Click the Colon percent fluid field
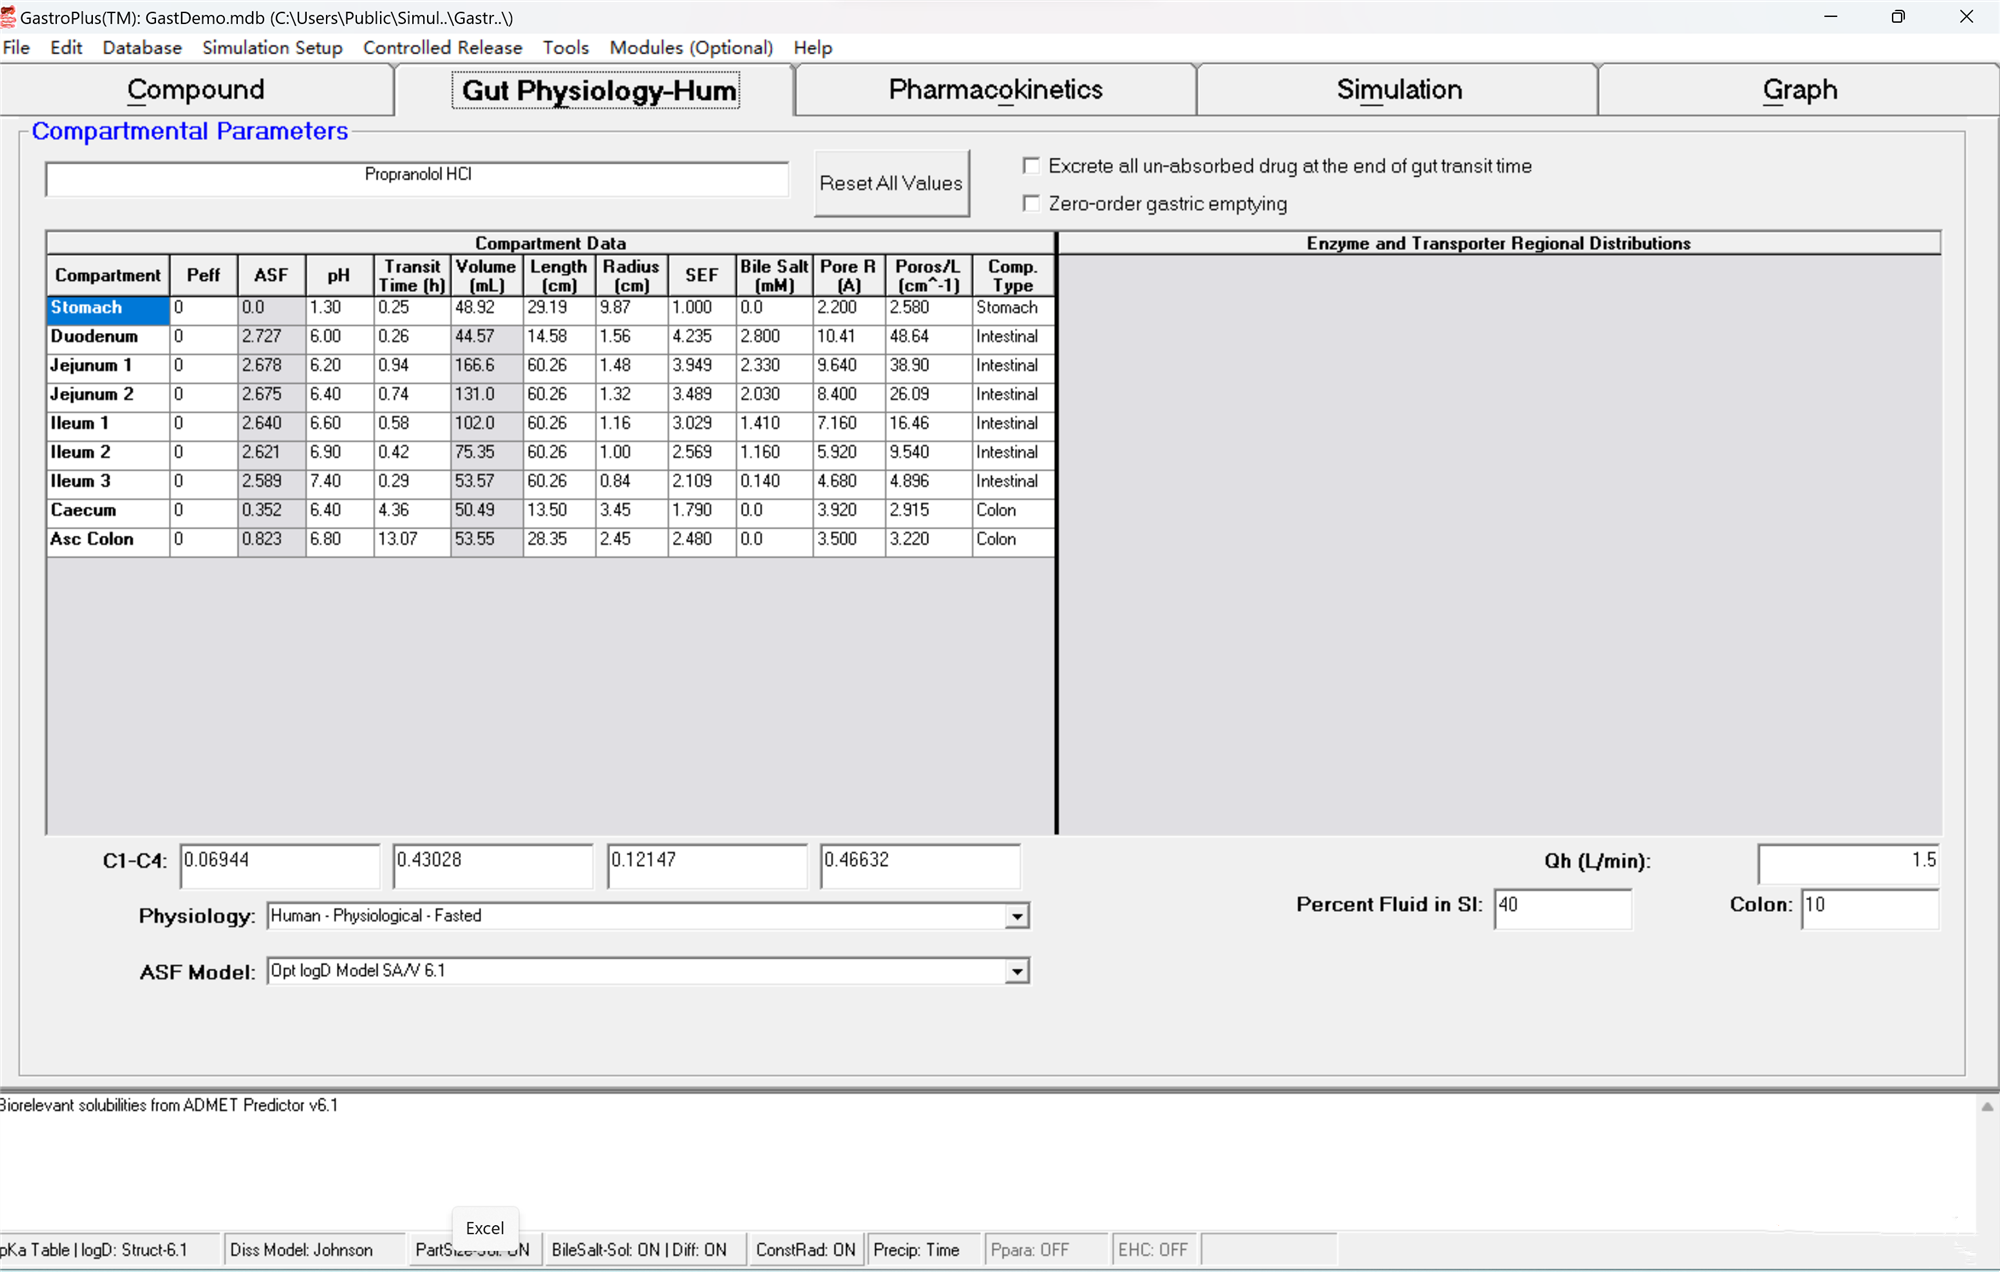This screenshot has height=1272, width=2000. tap(1870, 909)
